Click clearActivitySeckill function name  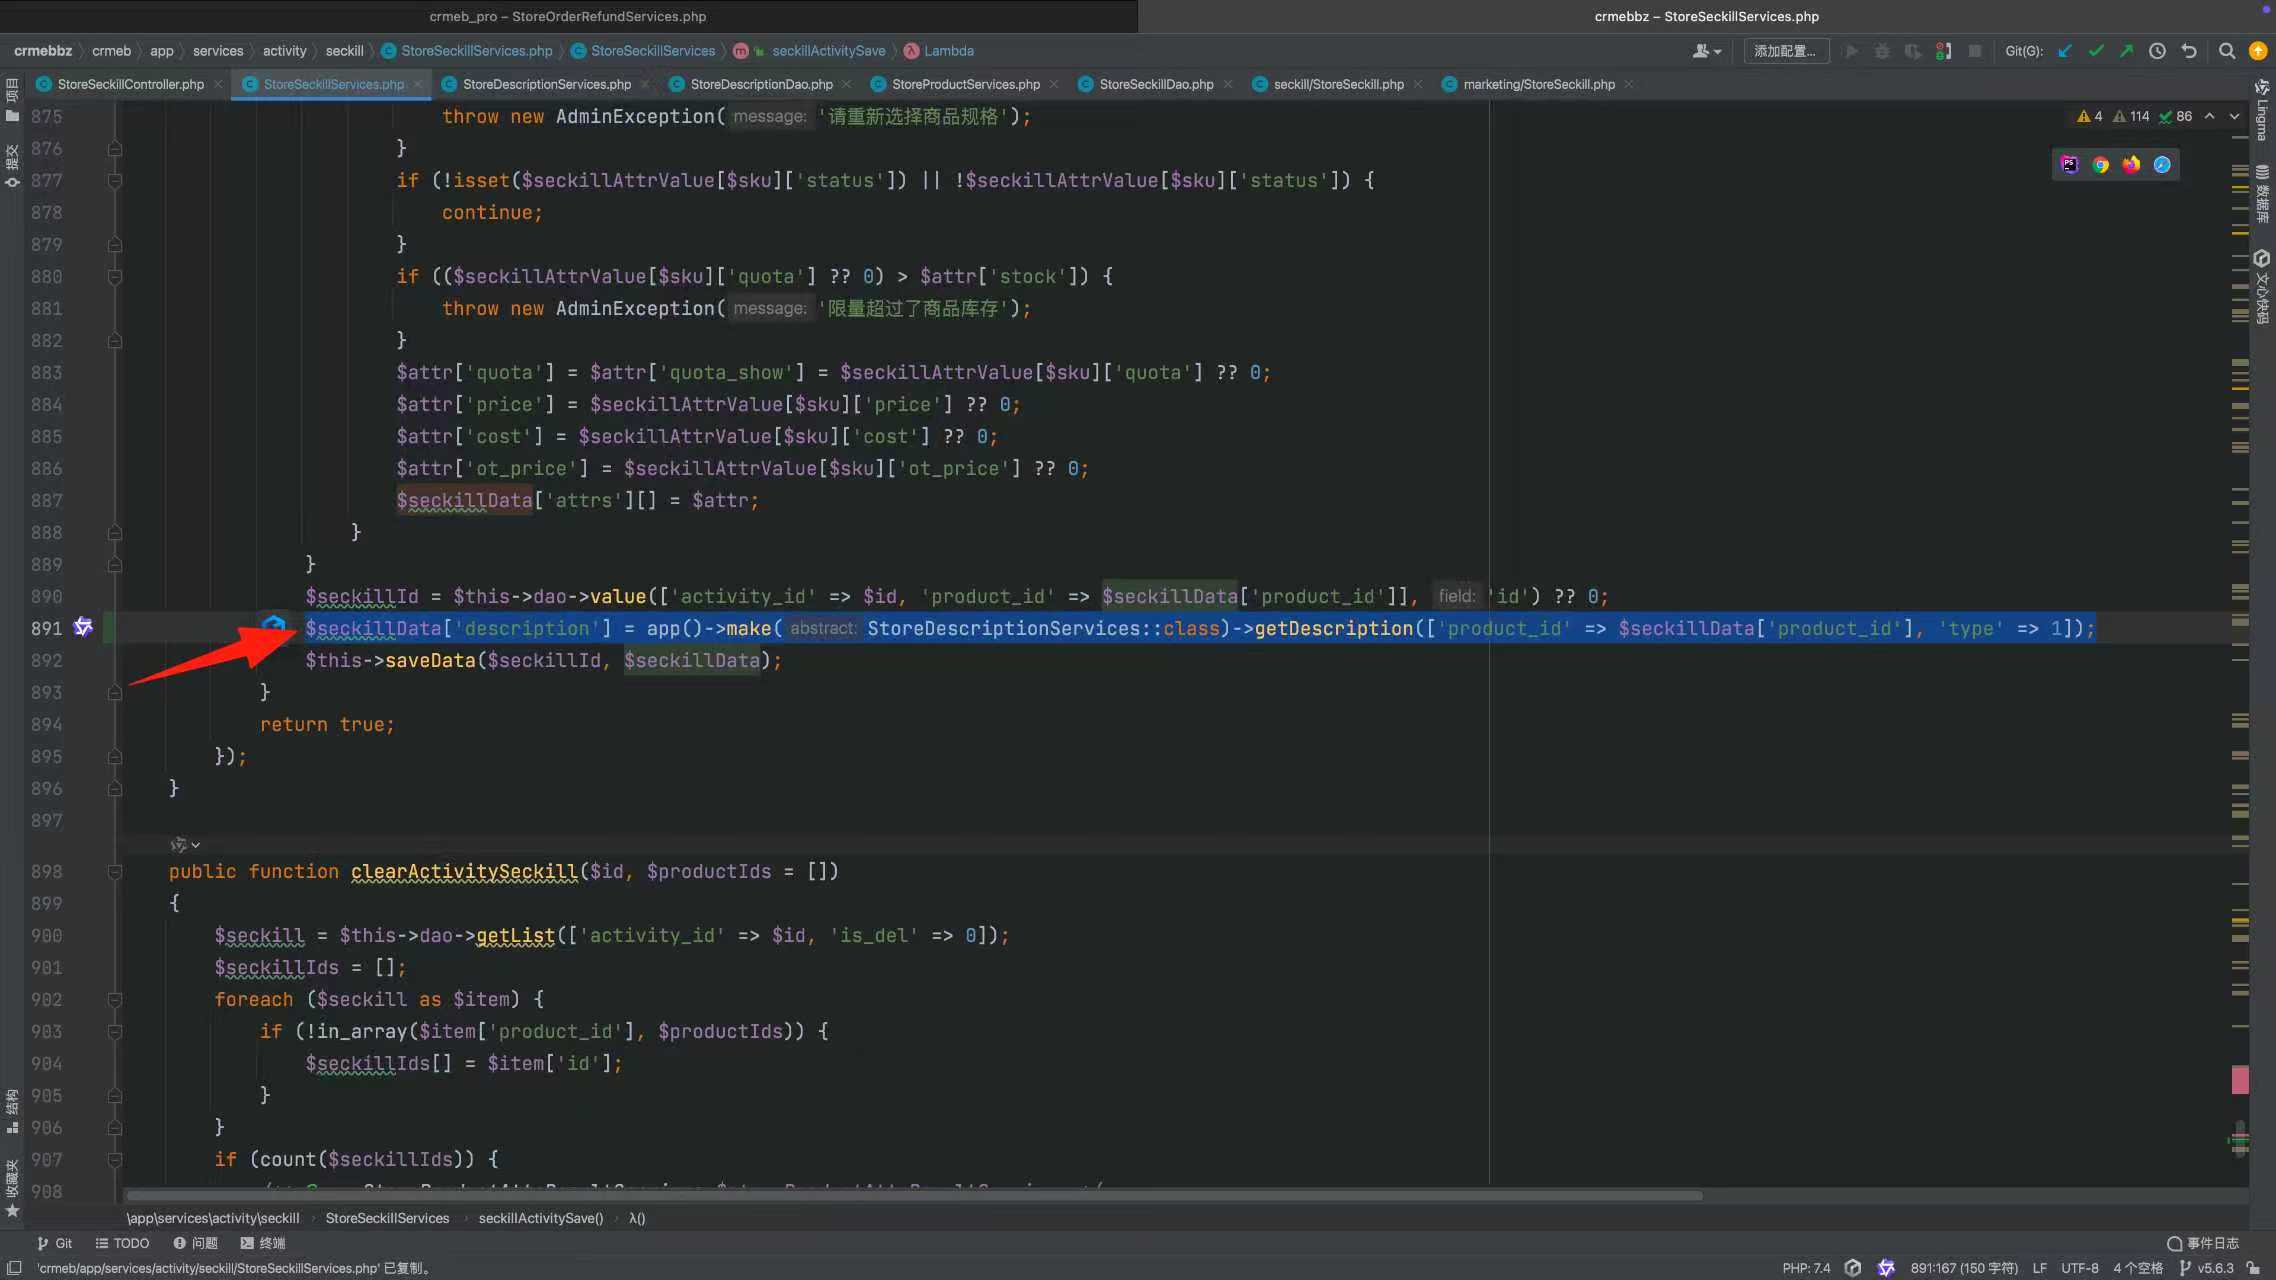pos(464,871)
